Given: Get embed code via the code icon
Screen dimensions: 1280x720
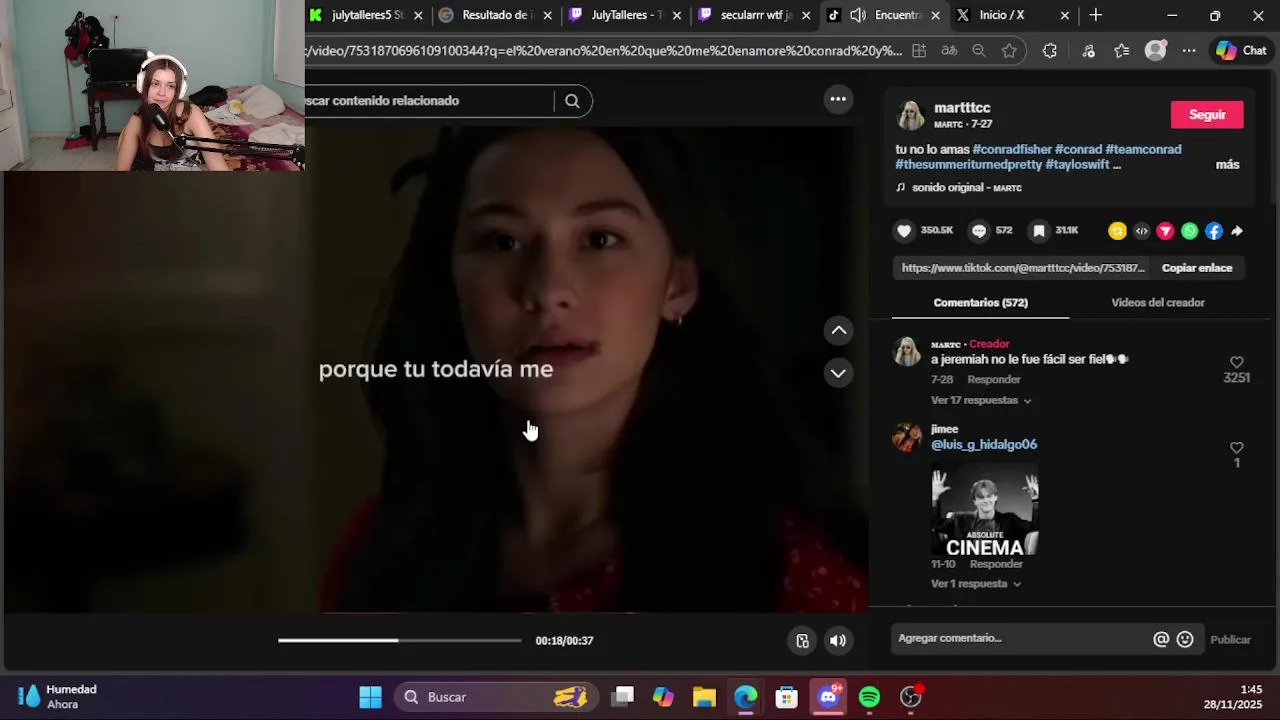Looking at the screenshot, I should 1142,231.
